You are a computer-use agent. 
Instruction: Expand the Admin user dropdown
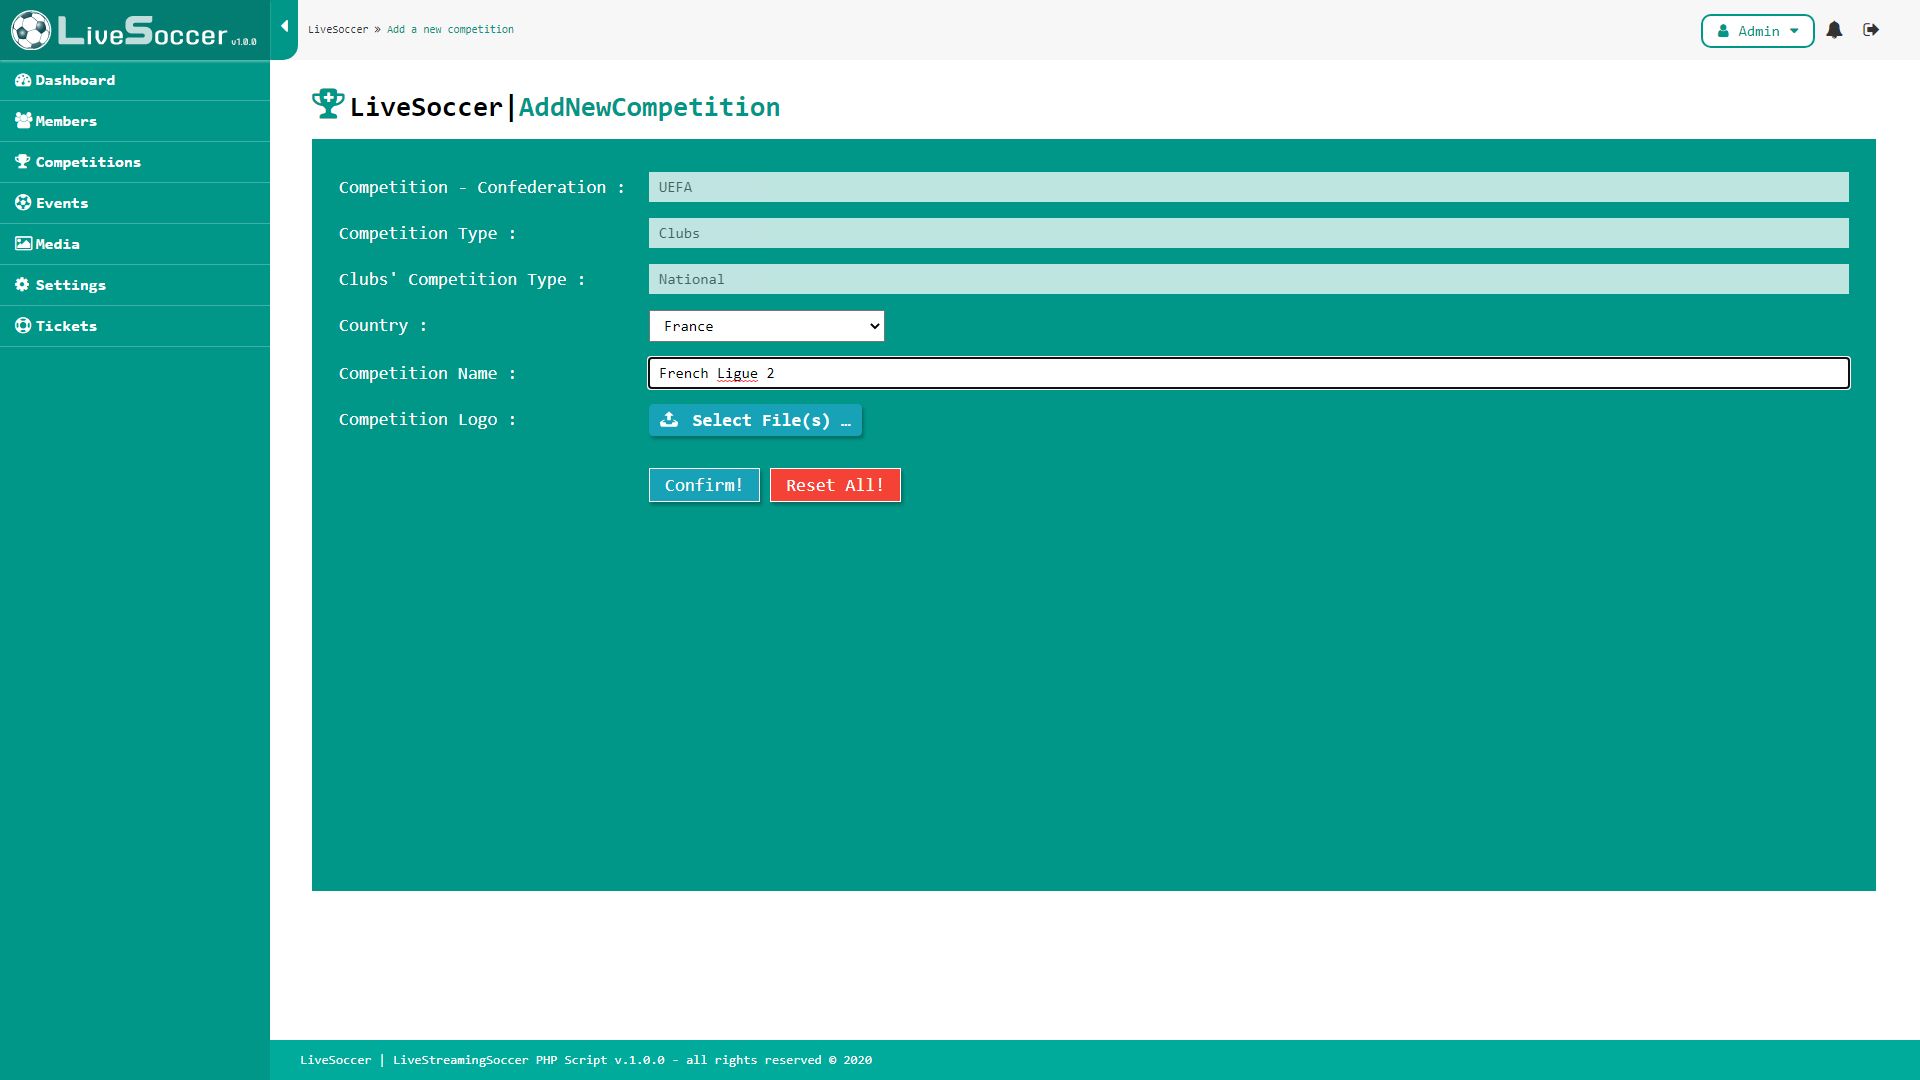[1757, 31]
